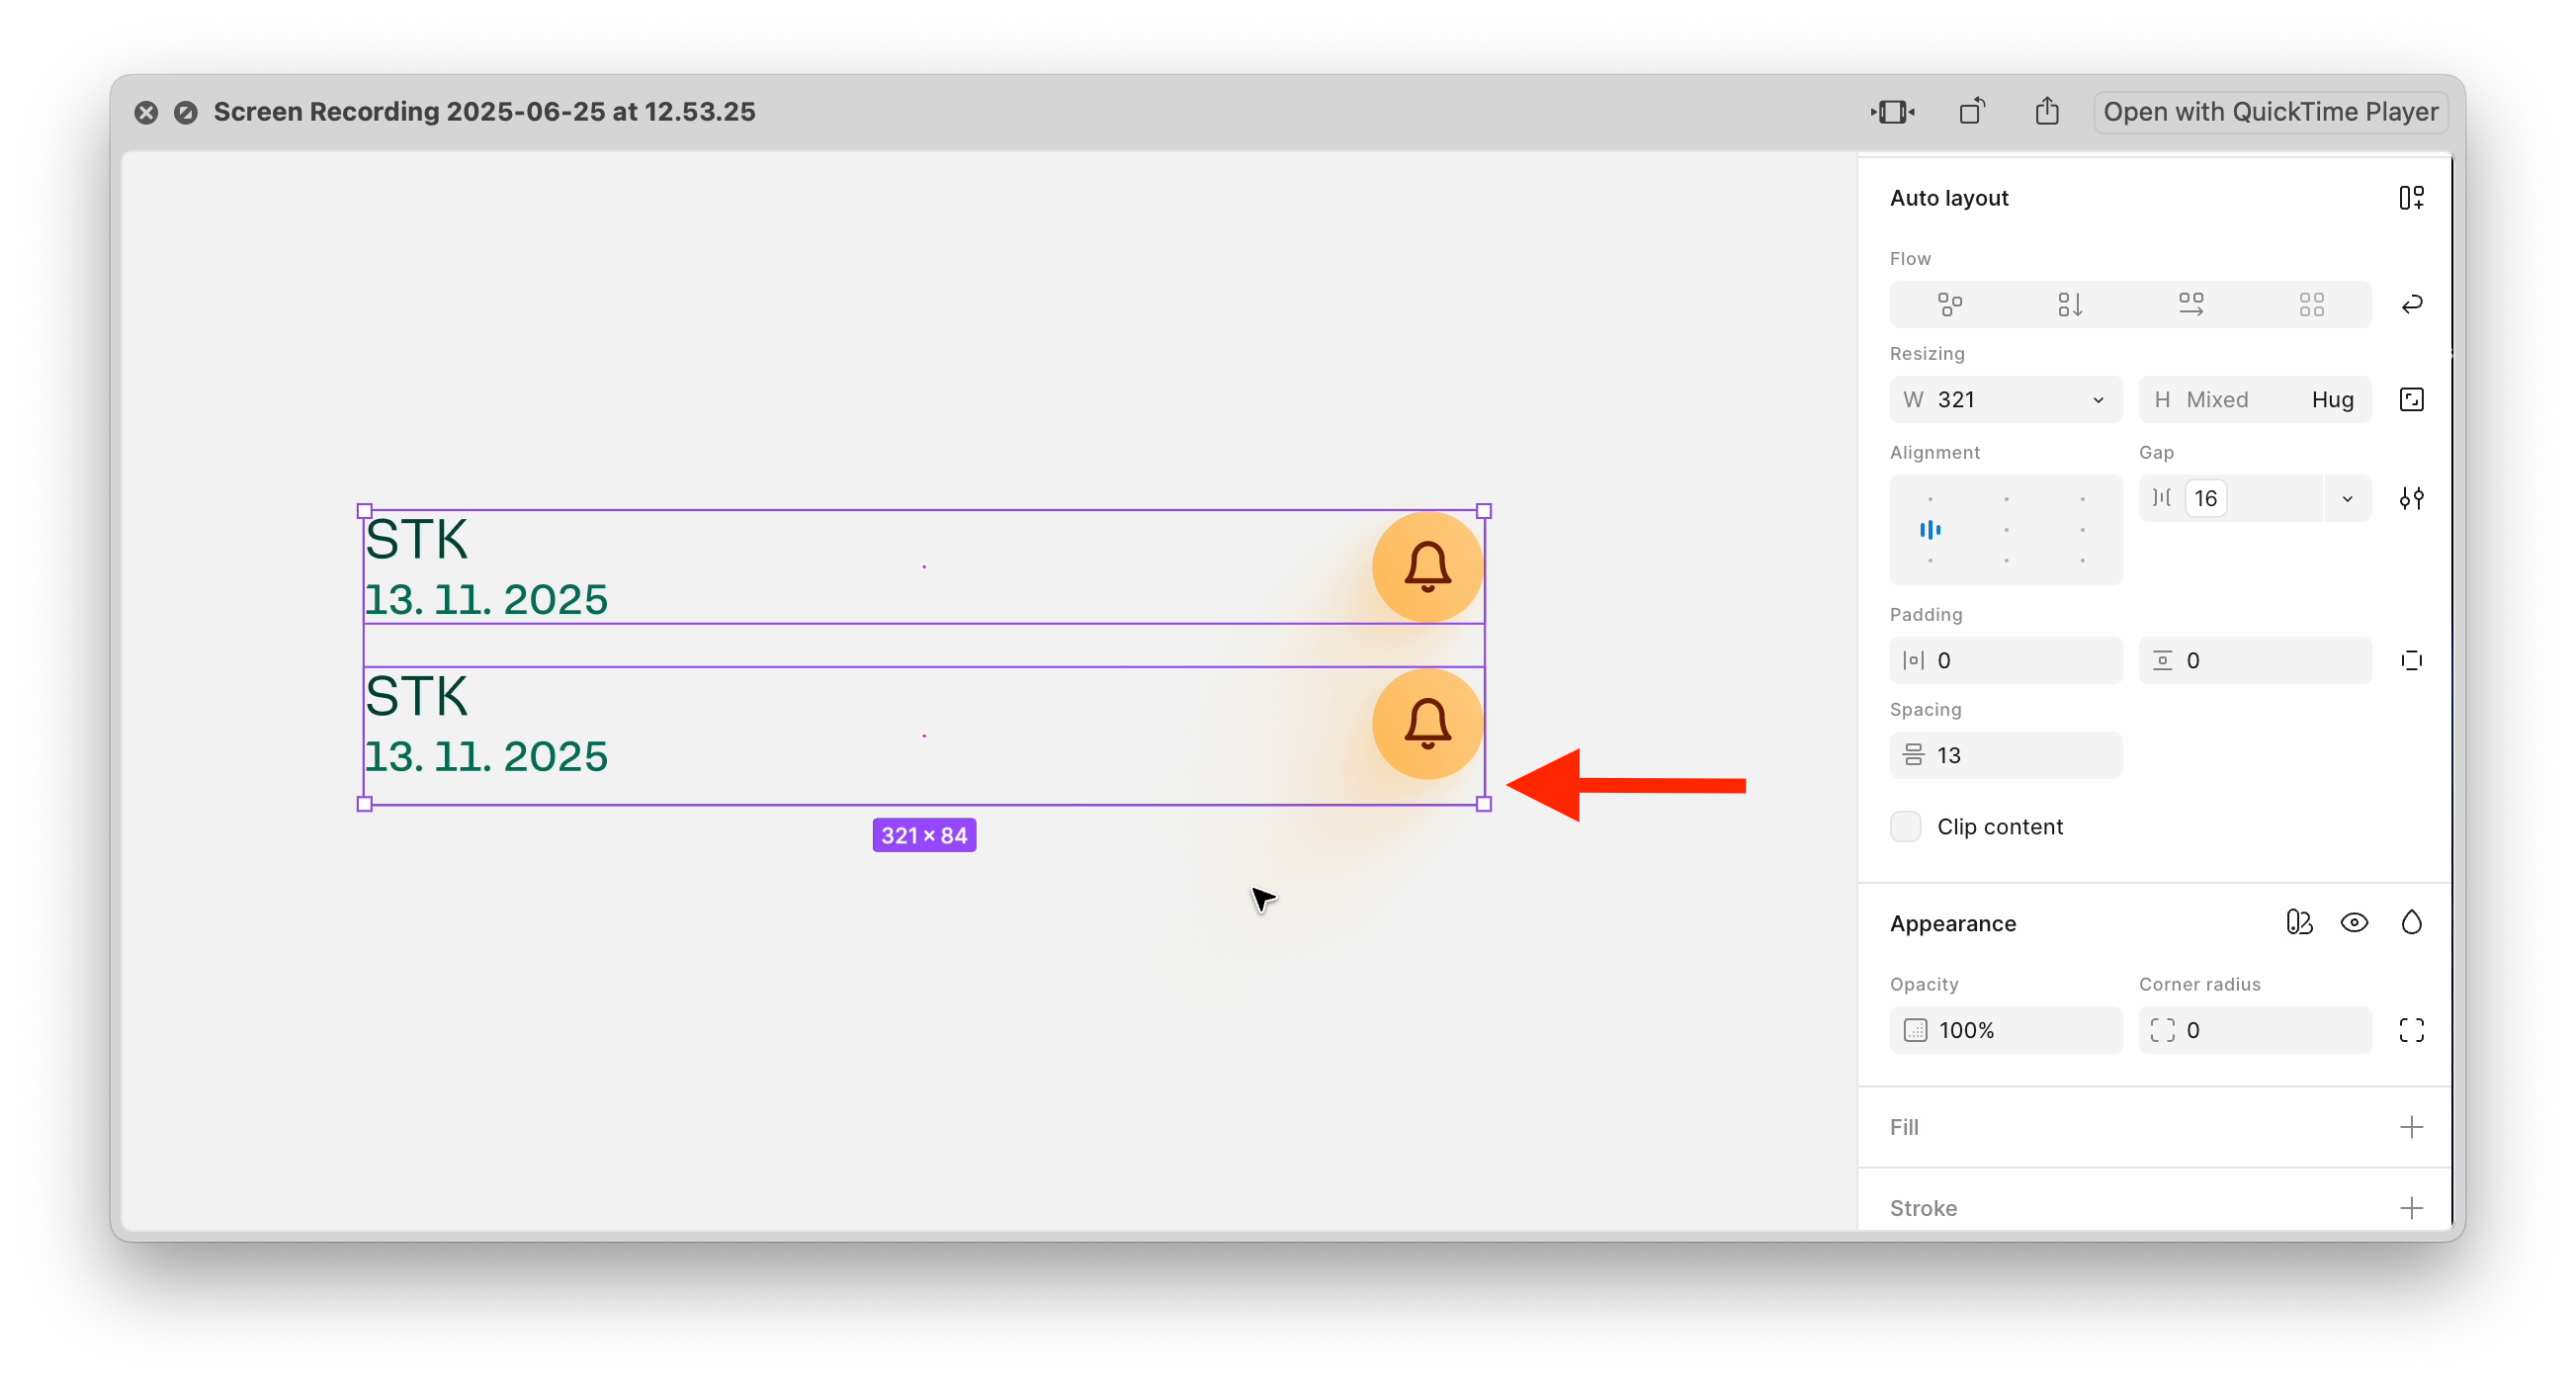
Task: Close the Quick Look preview window
Action: coord(146,112)
